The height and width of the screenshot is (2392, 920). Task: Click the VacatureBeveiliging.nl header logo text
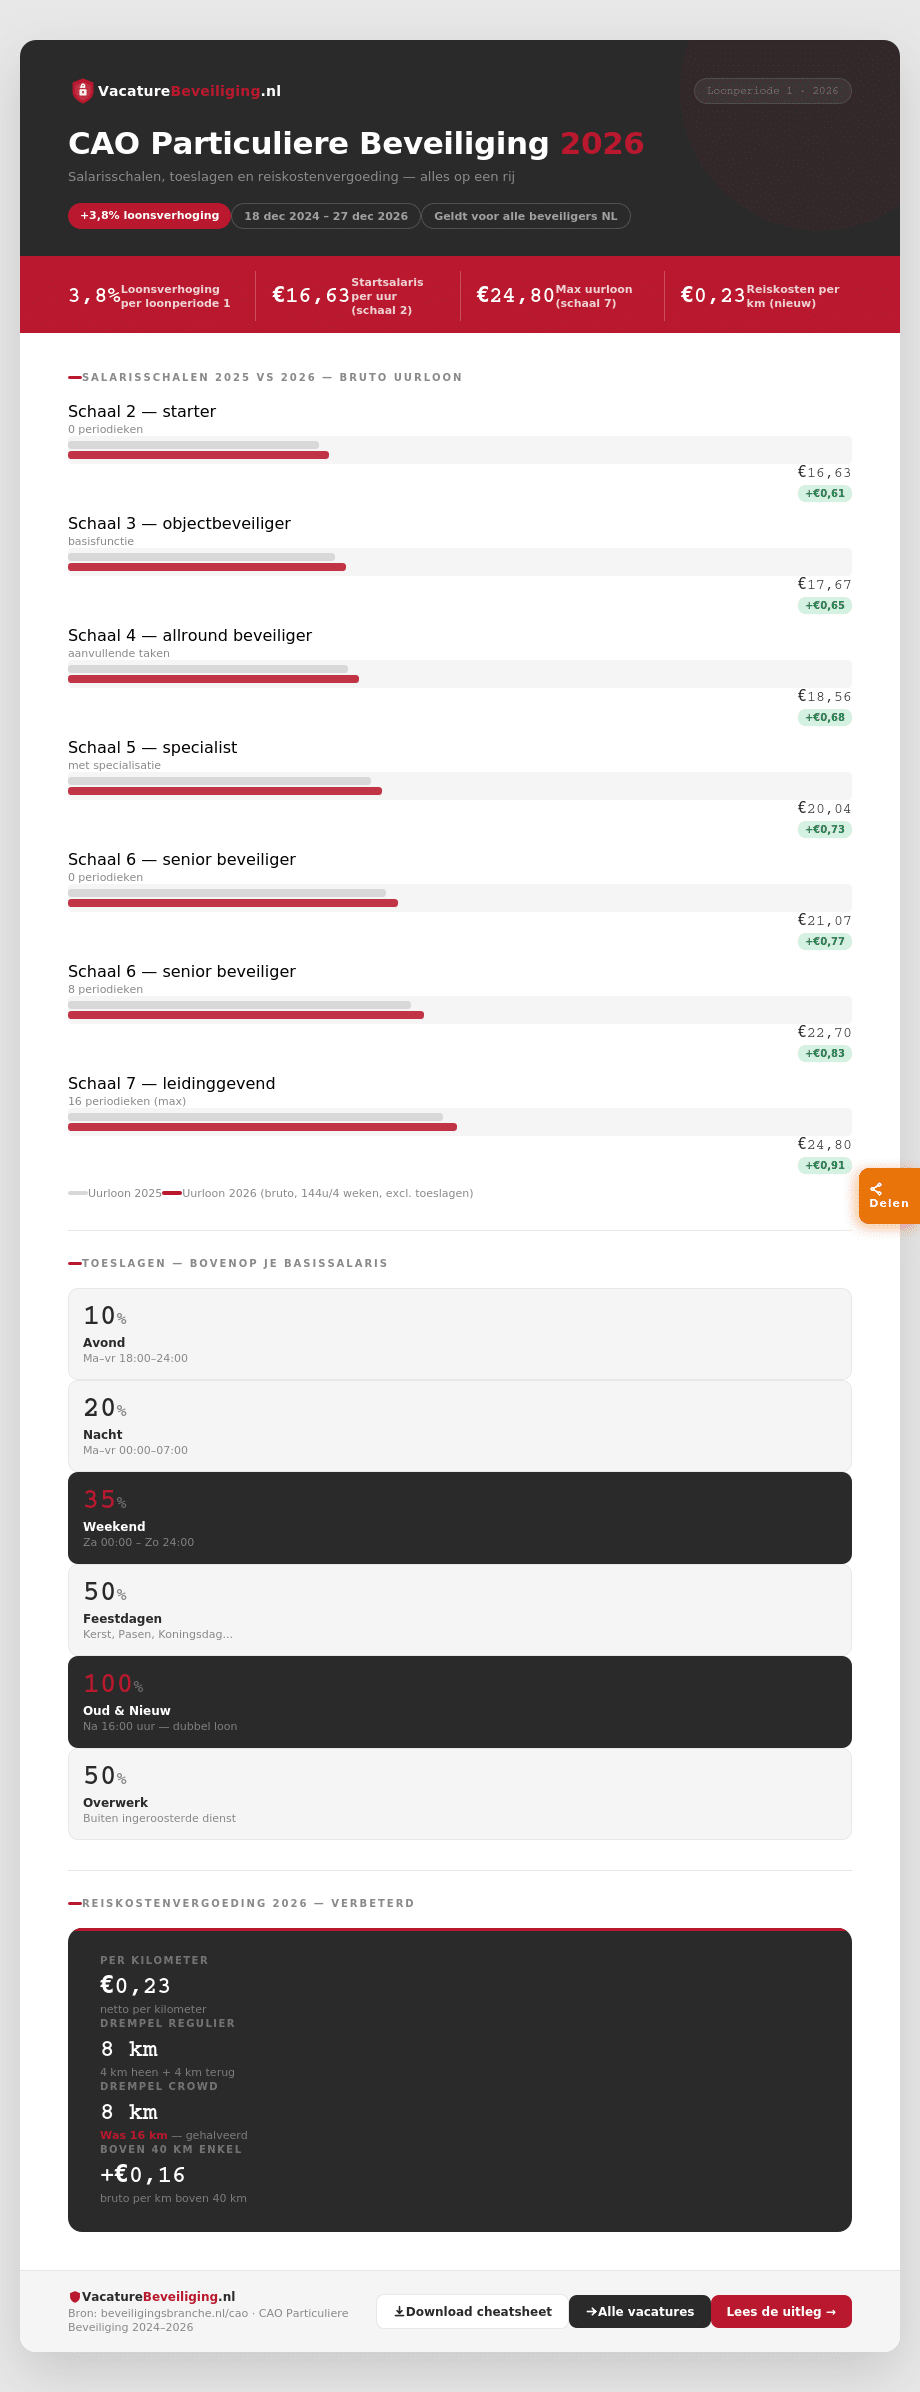189,91
